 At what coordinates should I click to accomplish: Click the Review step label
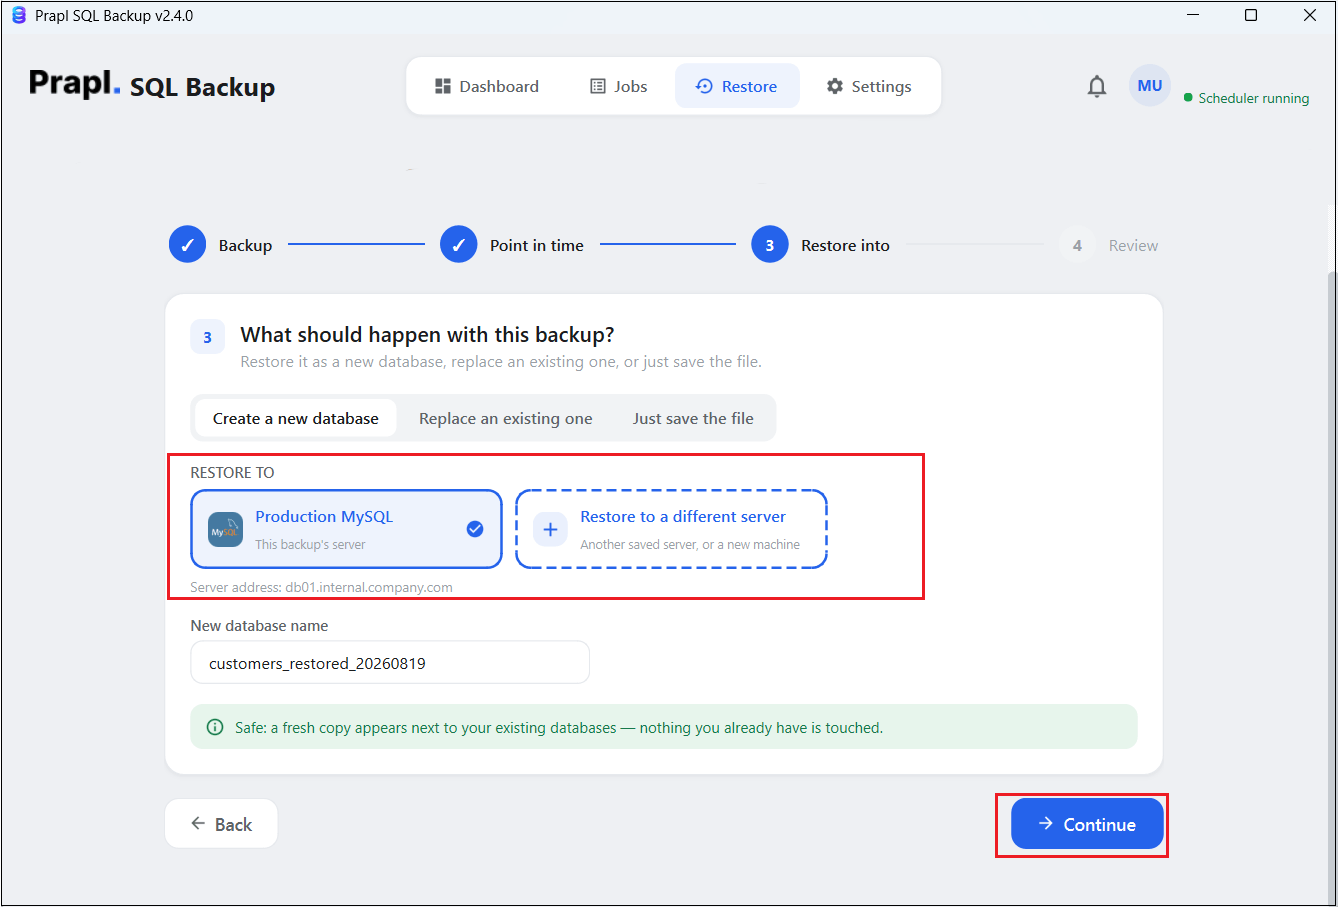pos(1133,245)
